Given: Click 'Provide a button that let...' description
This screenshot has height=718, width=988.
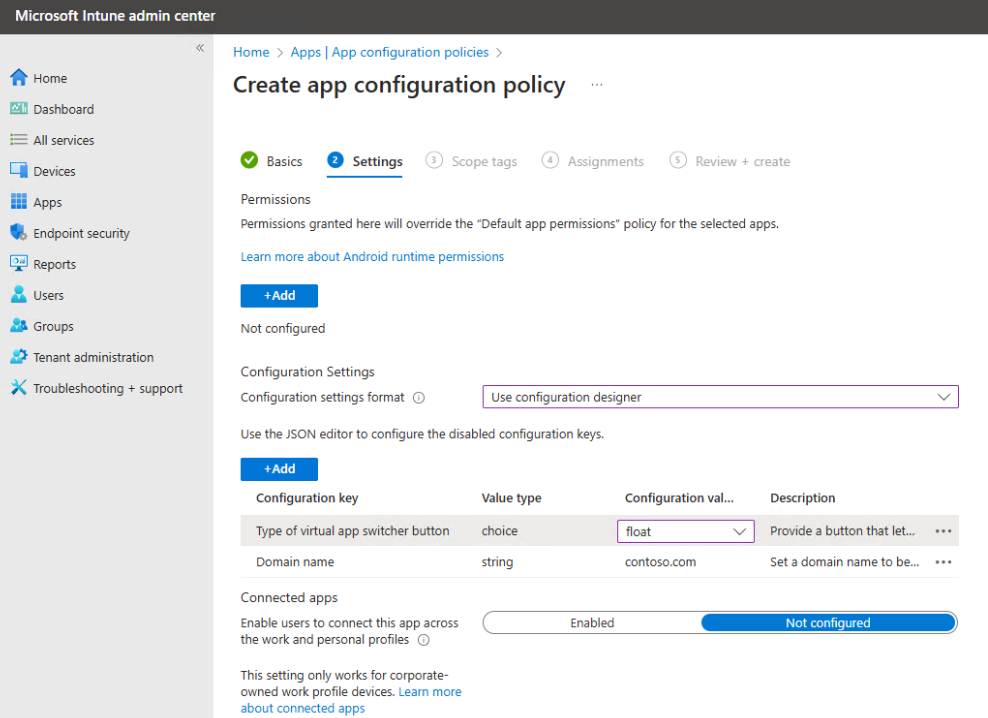Looking at the screenshot, I should [x=842, y=531].
